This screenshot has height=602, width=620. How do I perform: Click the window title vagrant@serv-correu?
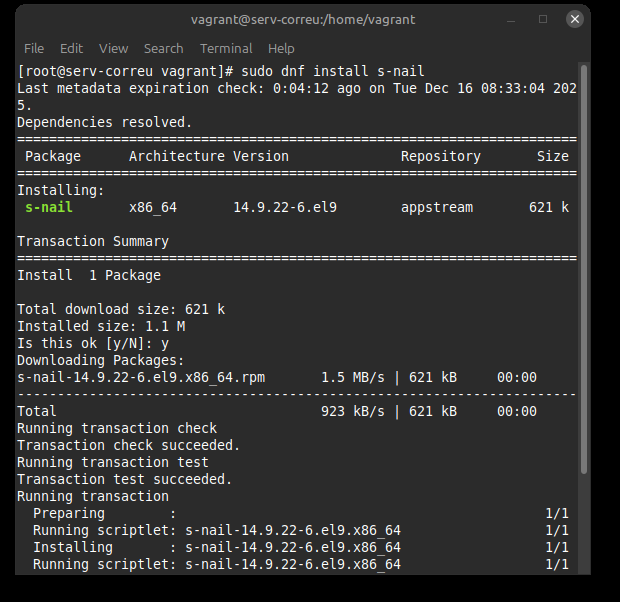(x=303, y=19)
